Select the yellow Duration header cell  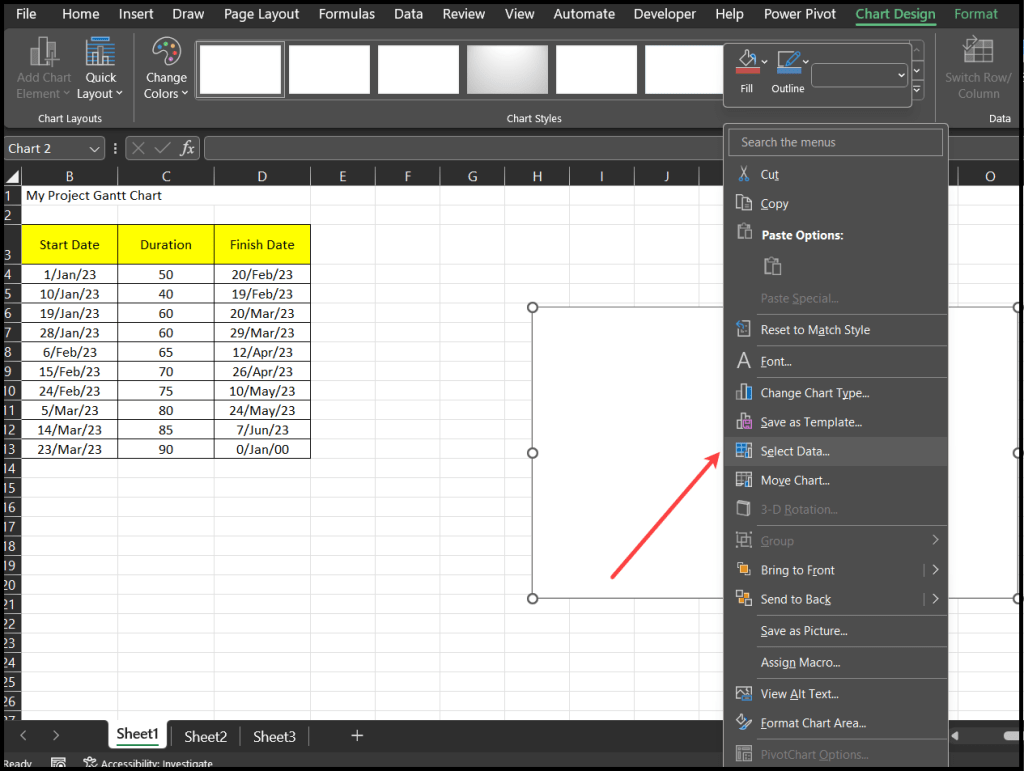pyautogui.click(x=166, y=244)
